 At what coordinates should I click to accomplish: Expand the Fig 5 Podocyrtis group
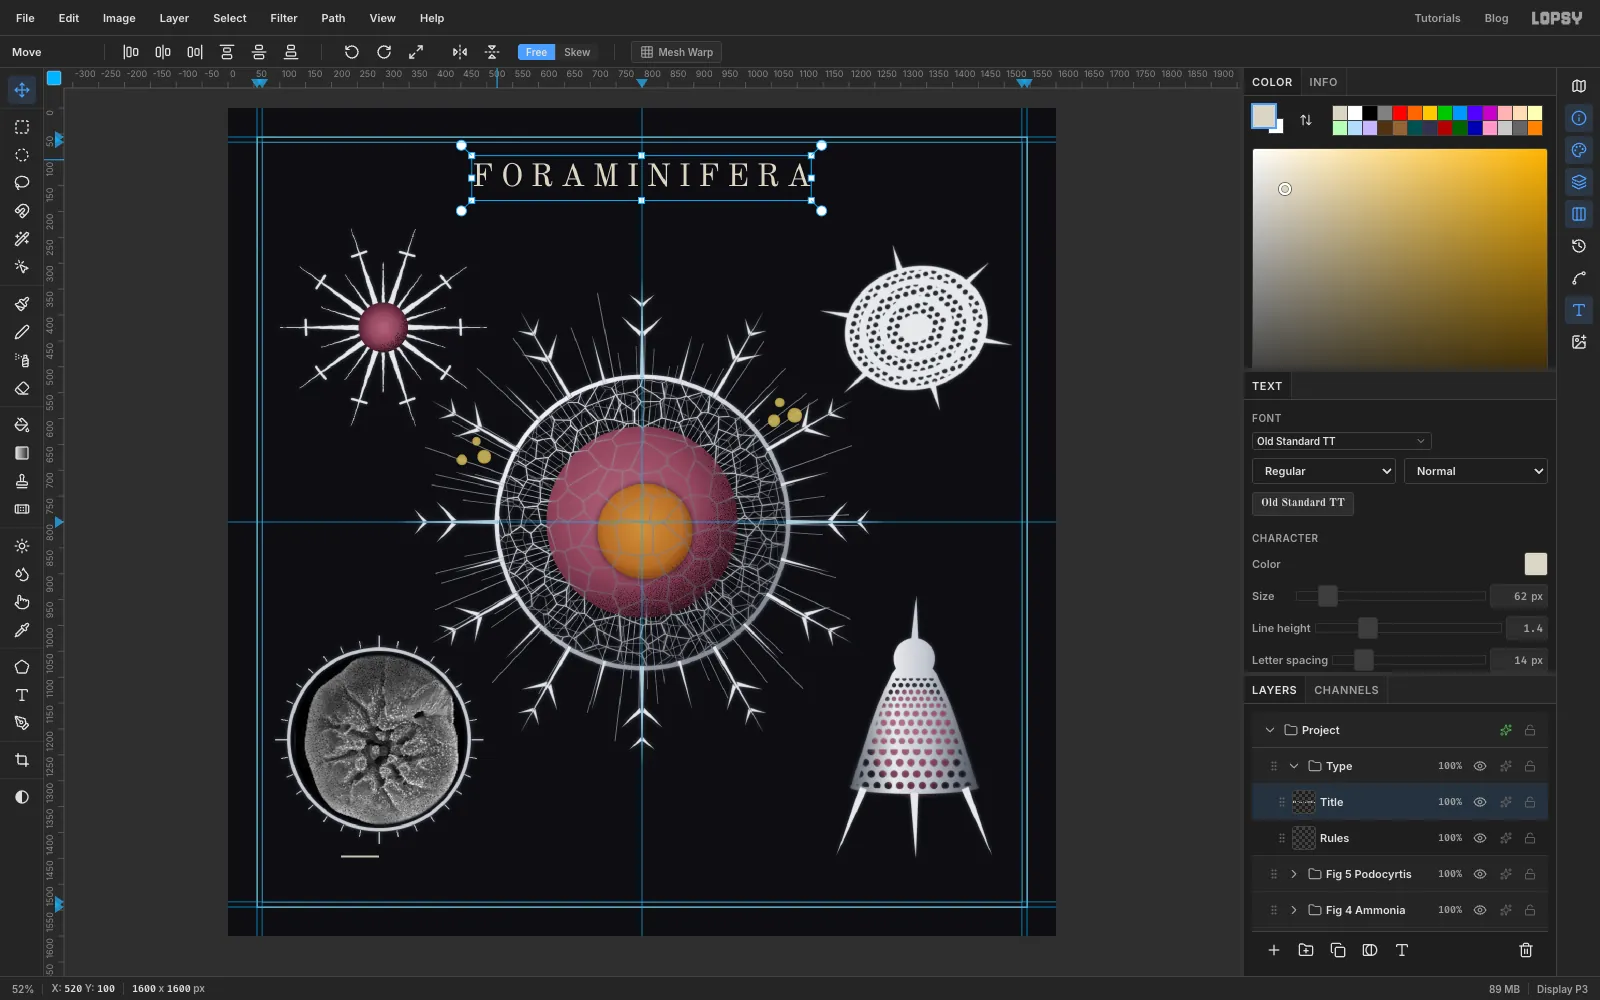[x=1294, y=874]
